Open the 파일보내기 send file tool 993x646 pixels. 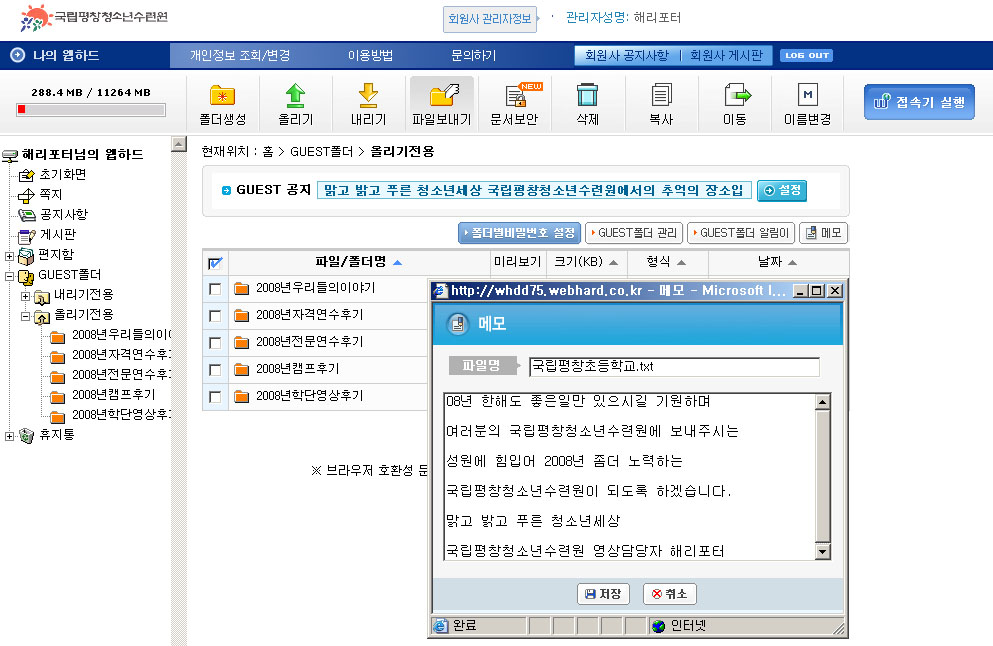coord(441,103)
